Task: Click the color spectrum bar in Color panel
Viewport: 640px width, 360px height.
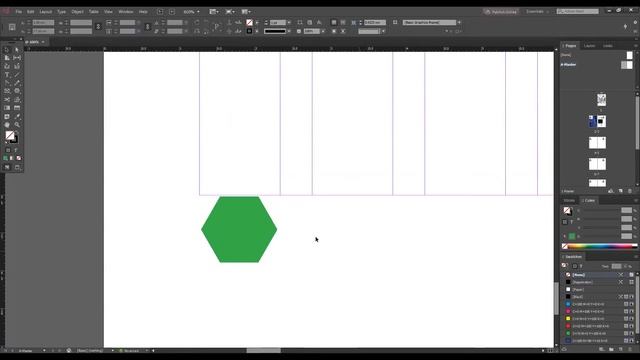Action: click(599, 246)
